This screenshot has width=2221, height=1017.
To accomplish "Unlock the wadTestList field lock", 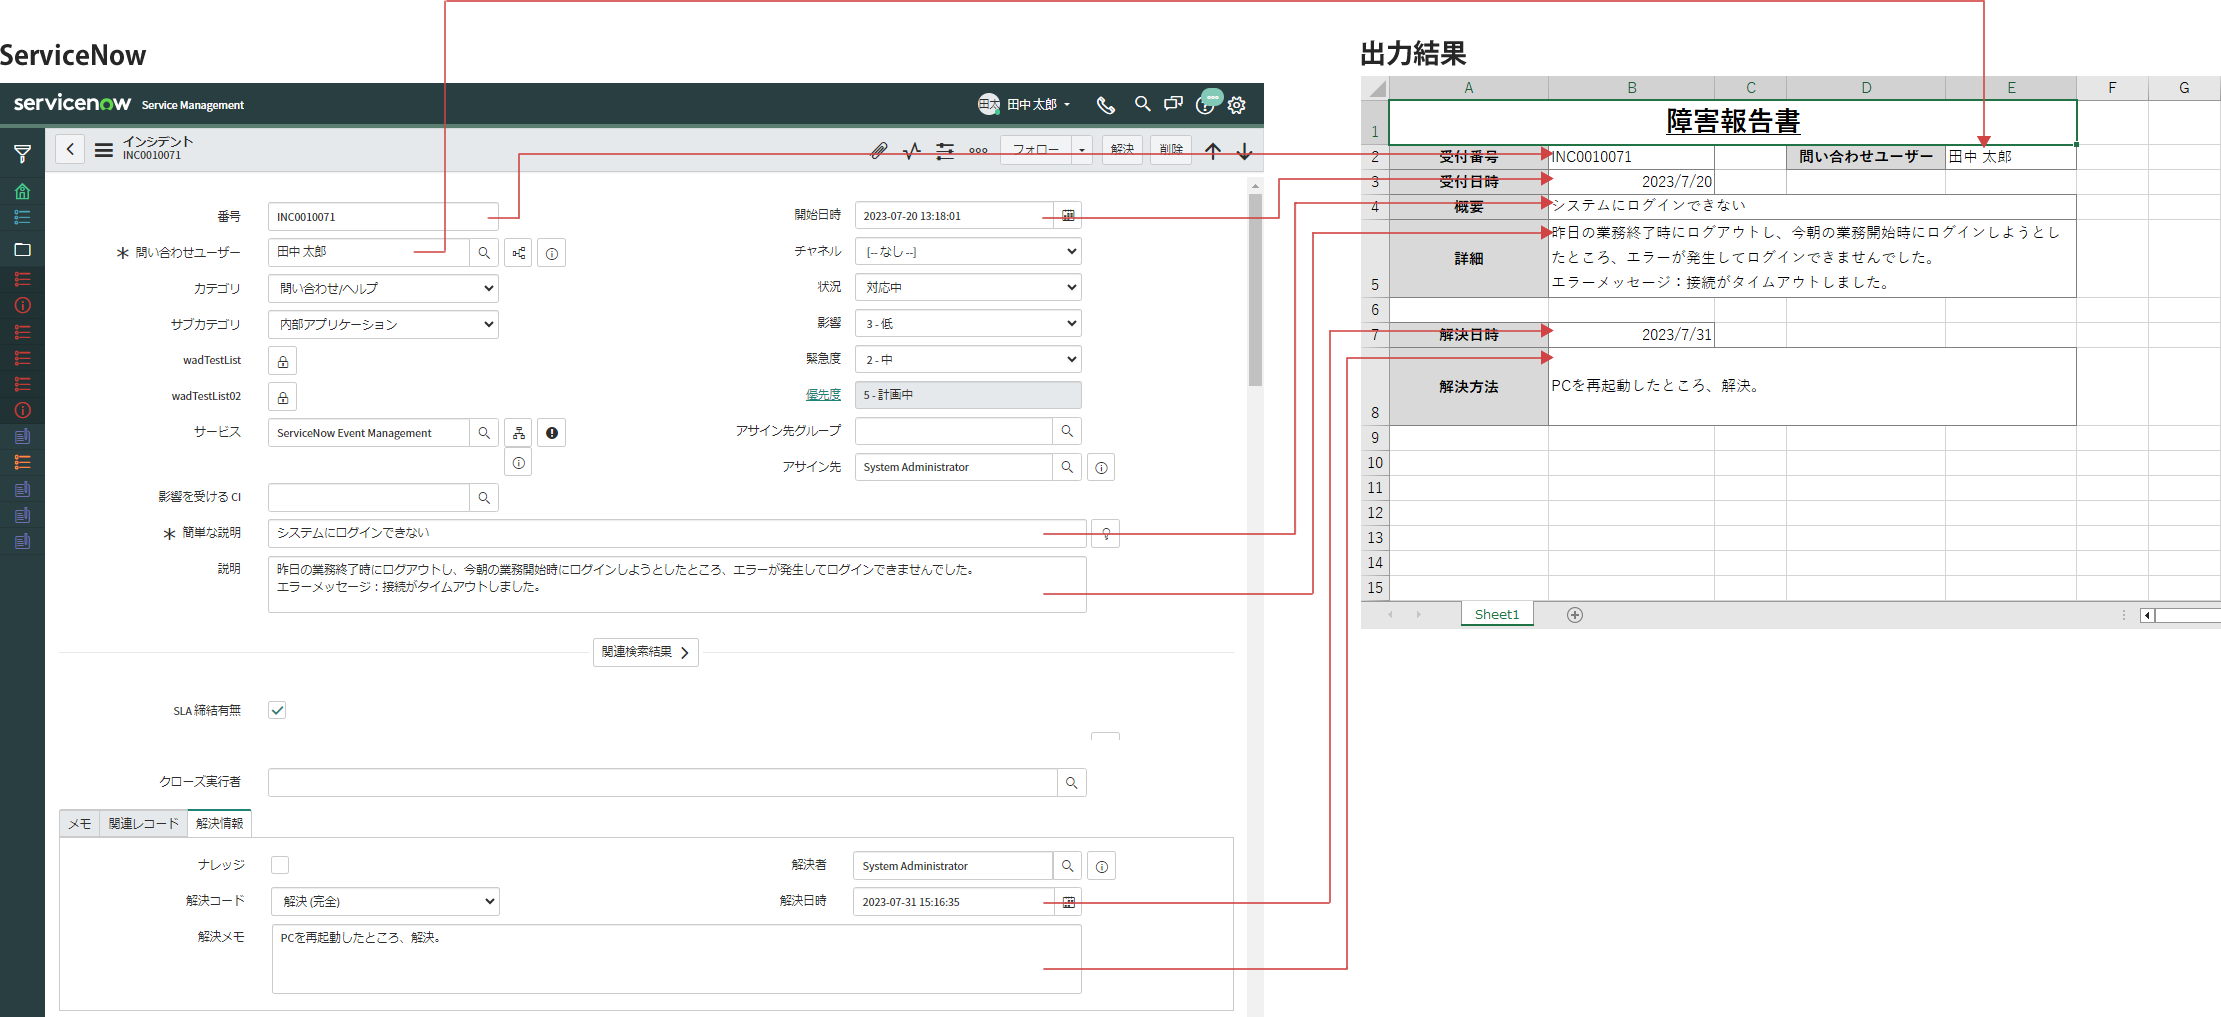I will 283,361.
